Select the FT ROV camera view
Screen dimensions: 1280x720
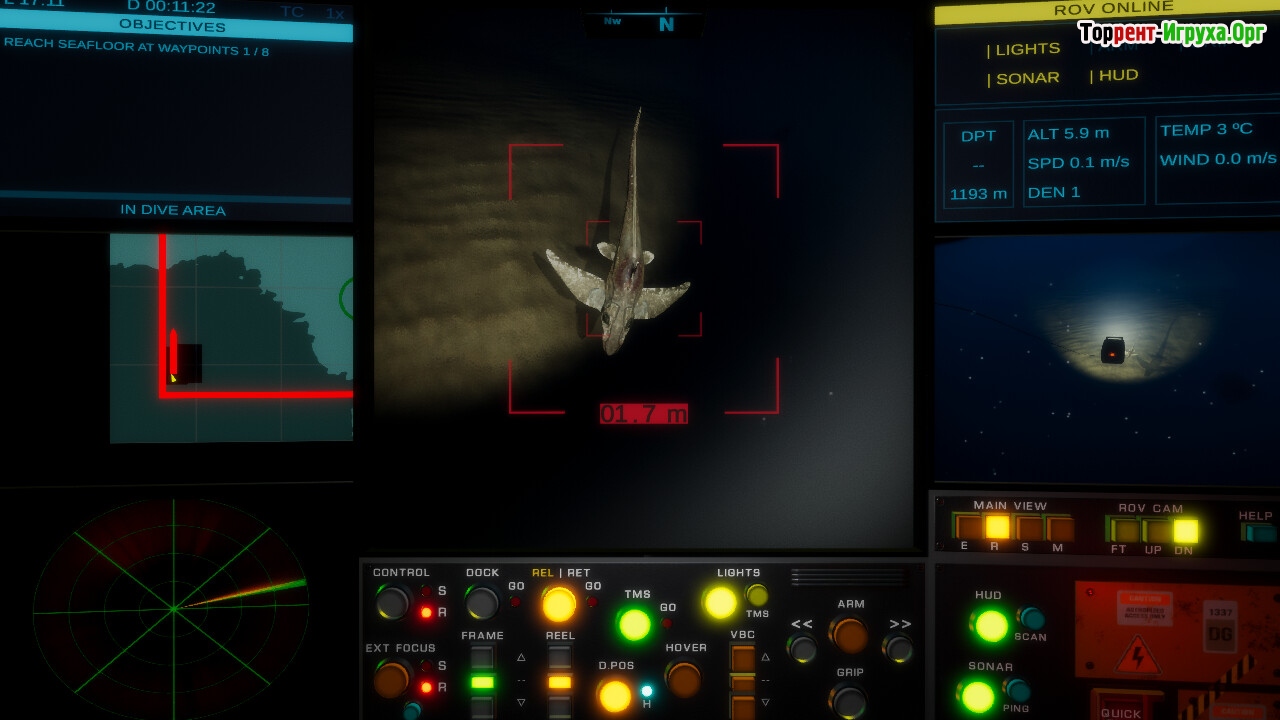(x=1126, y=530)
